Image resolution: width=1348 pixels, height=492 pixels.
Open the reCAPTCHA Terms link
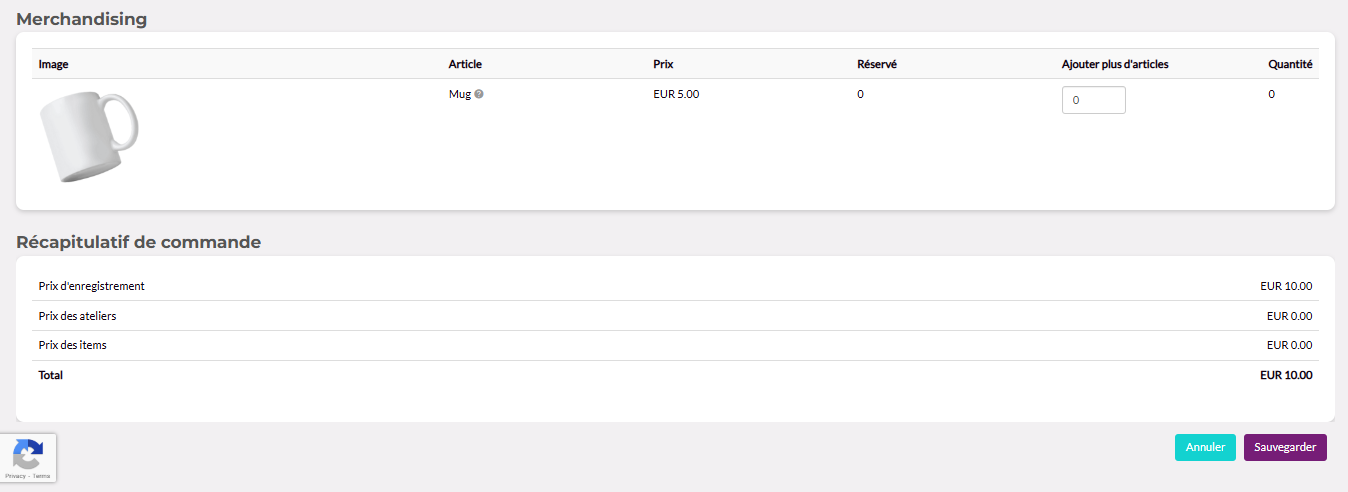(x=41, y=476)
